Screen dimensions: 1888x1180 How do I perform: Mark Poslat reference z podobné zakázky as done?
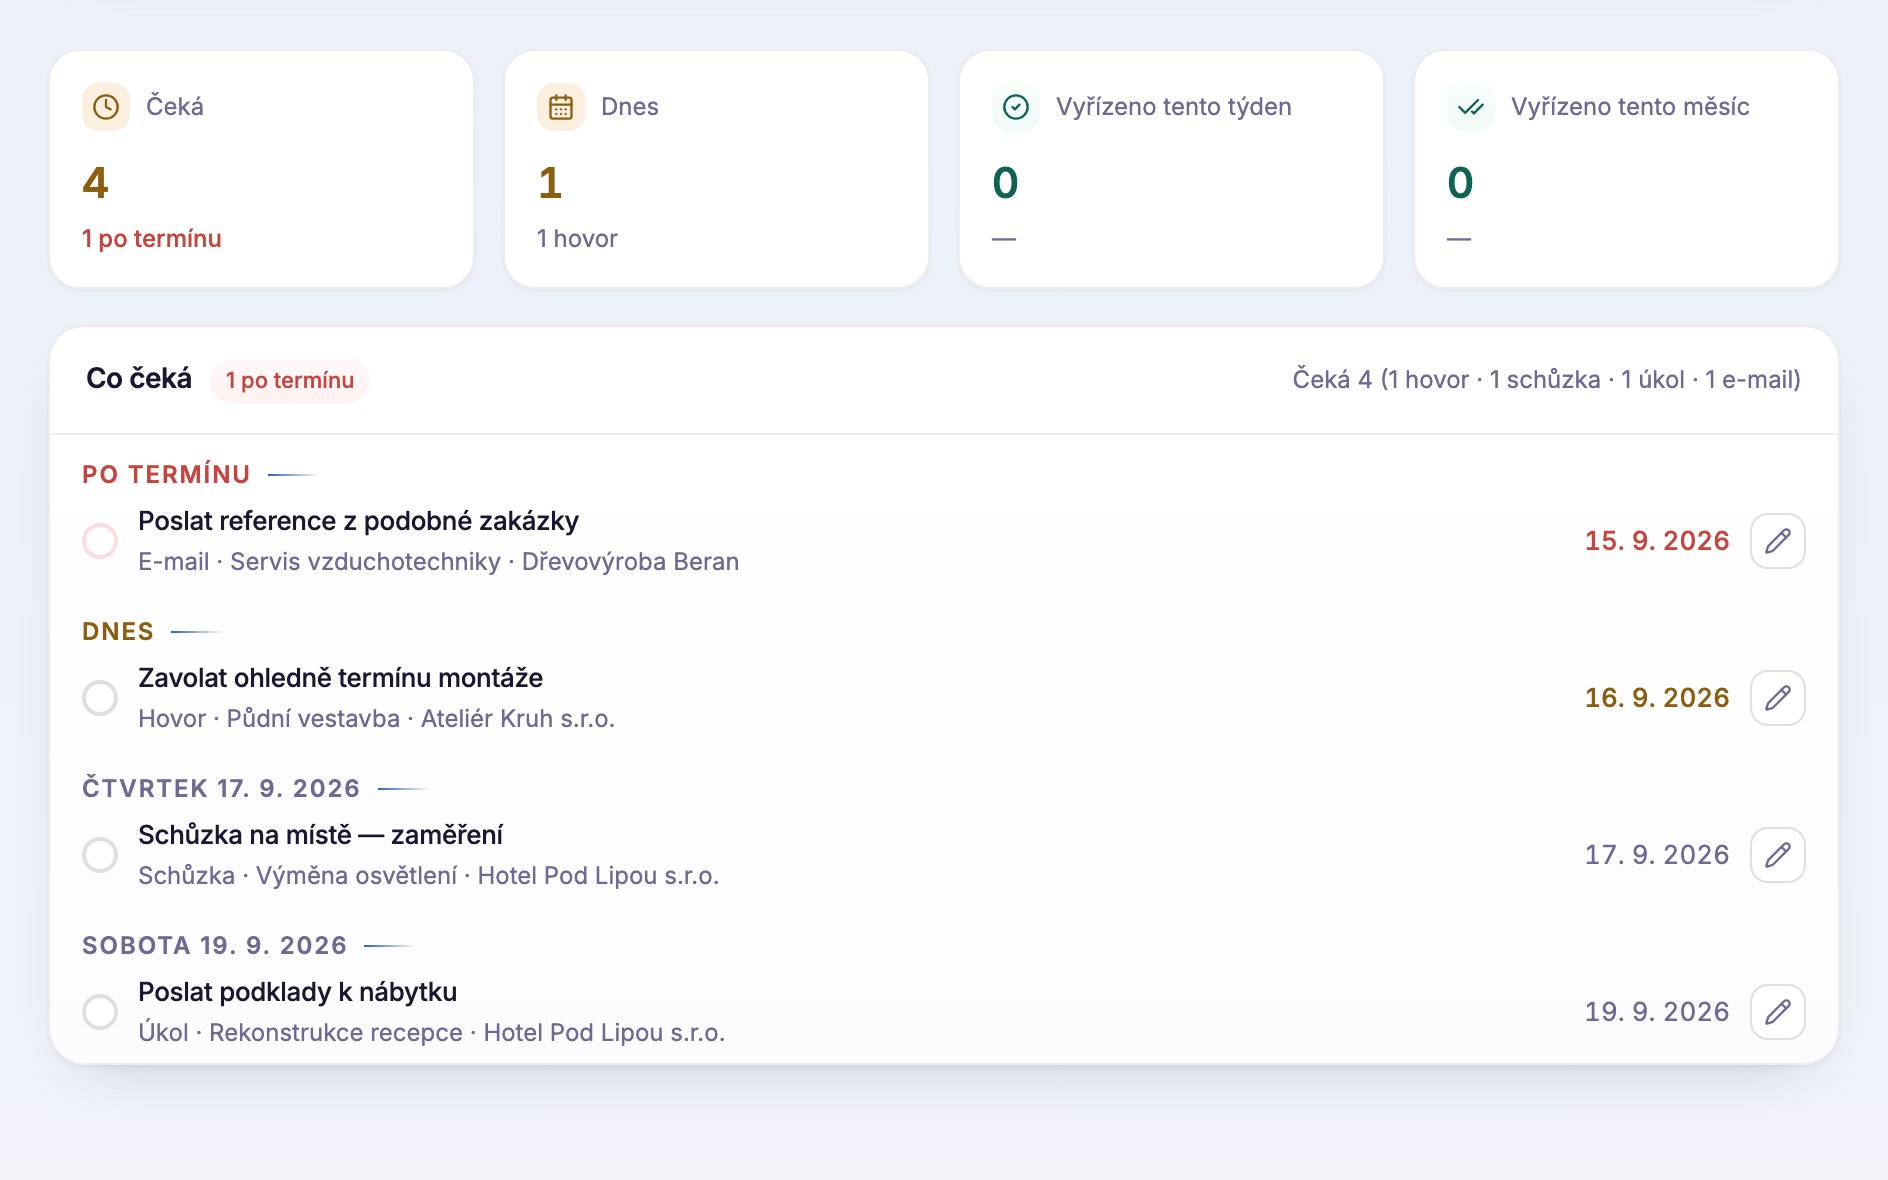[x=100, y=541]
